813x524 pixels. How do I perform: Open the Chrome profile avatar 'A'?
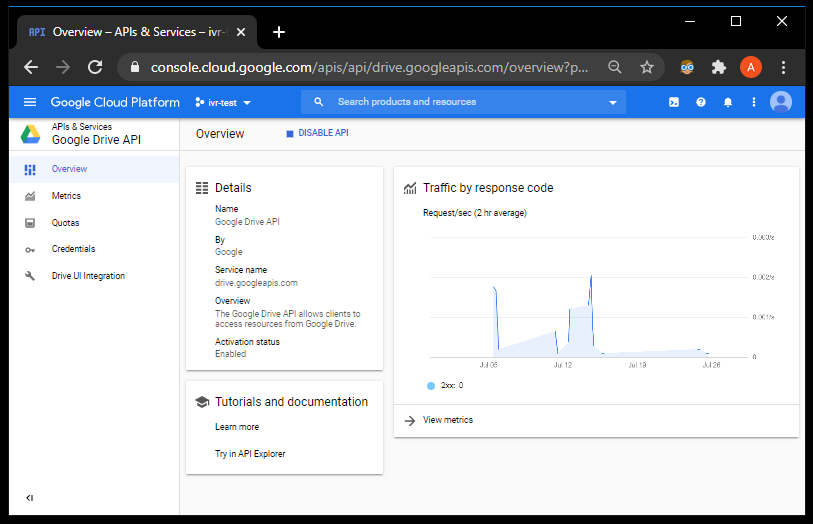pos(751,67)
